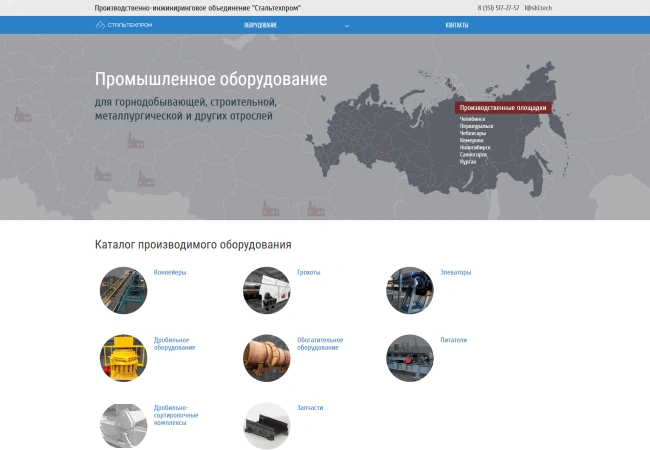Image resolution: width=650 pixels, height=450 pixels.
Task: Click the spare parts Запчасти image
Action: coord(266,425)
